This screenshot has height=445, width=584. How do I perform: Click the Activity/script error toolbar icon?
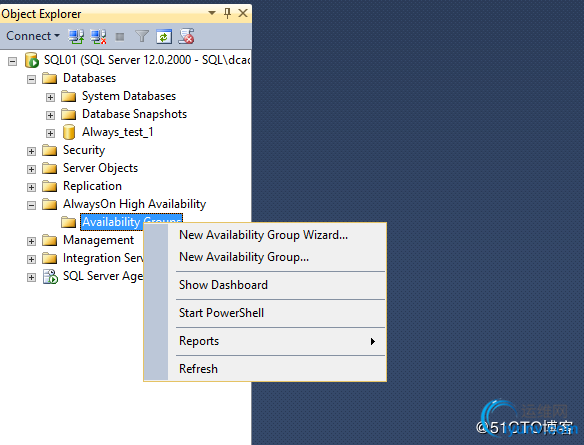tap(186, 36)
